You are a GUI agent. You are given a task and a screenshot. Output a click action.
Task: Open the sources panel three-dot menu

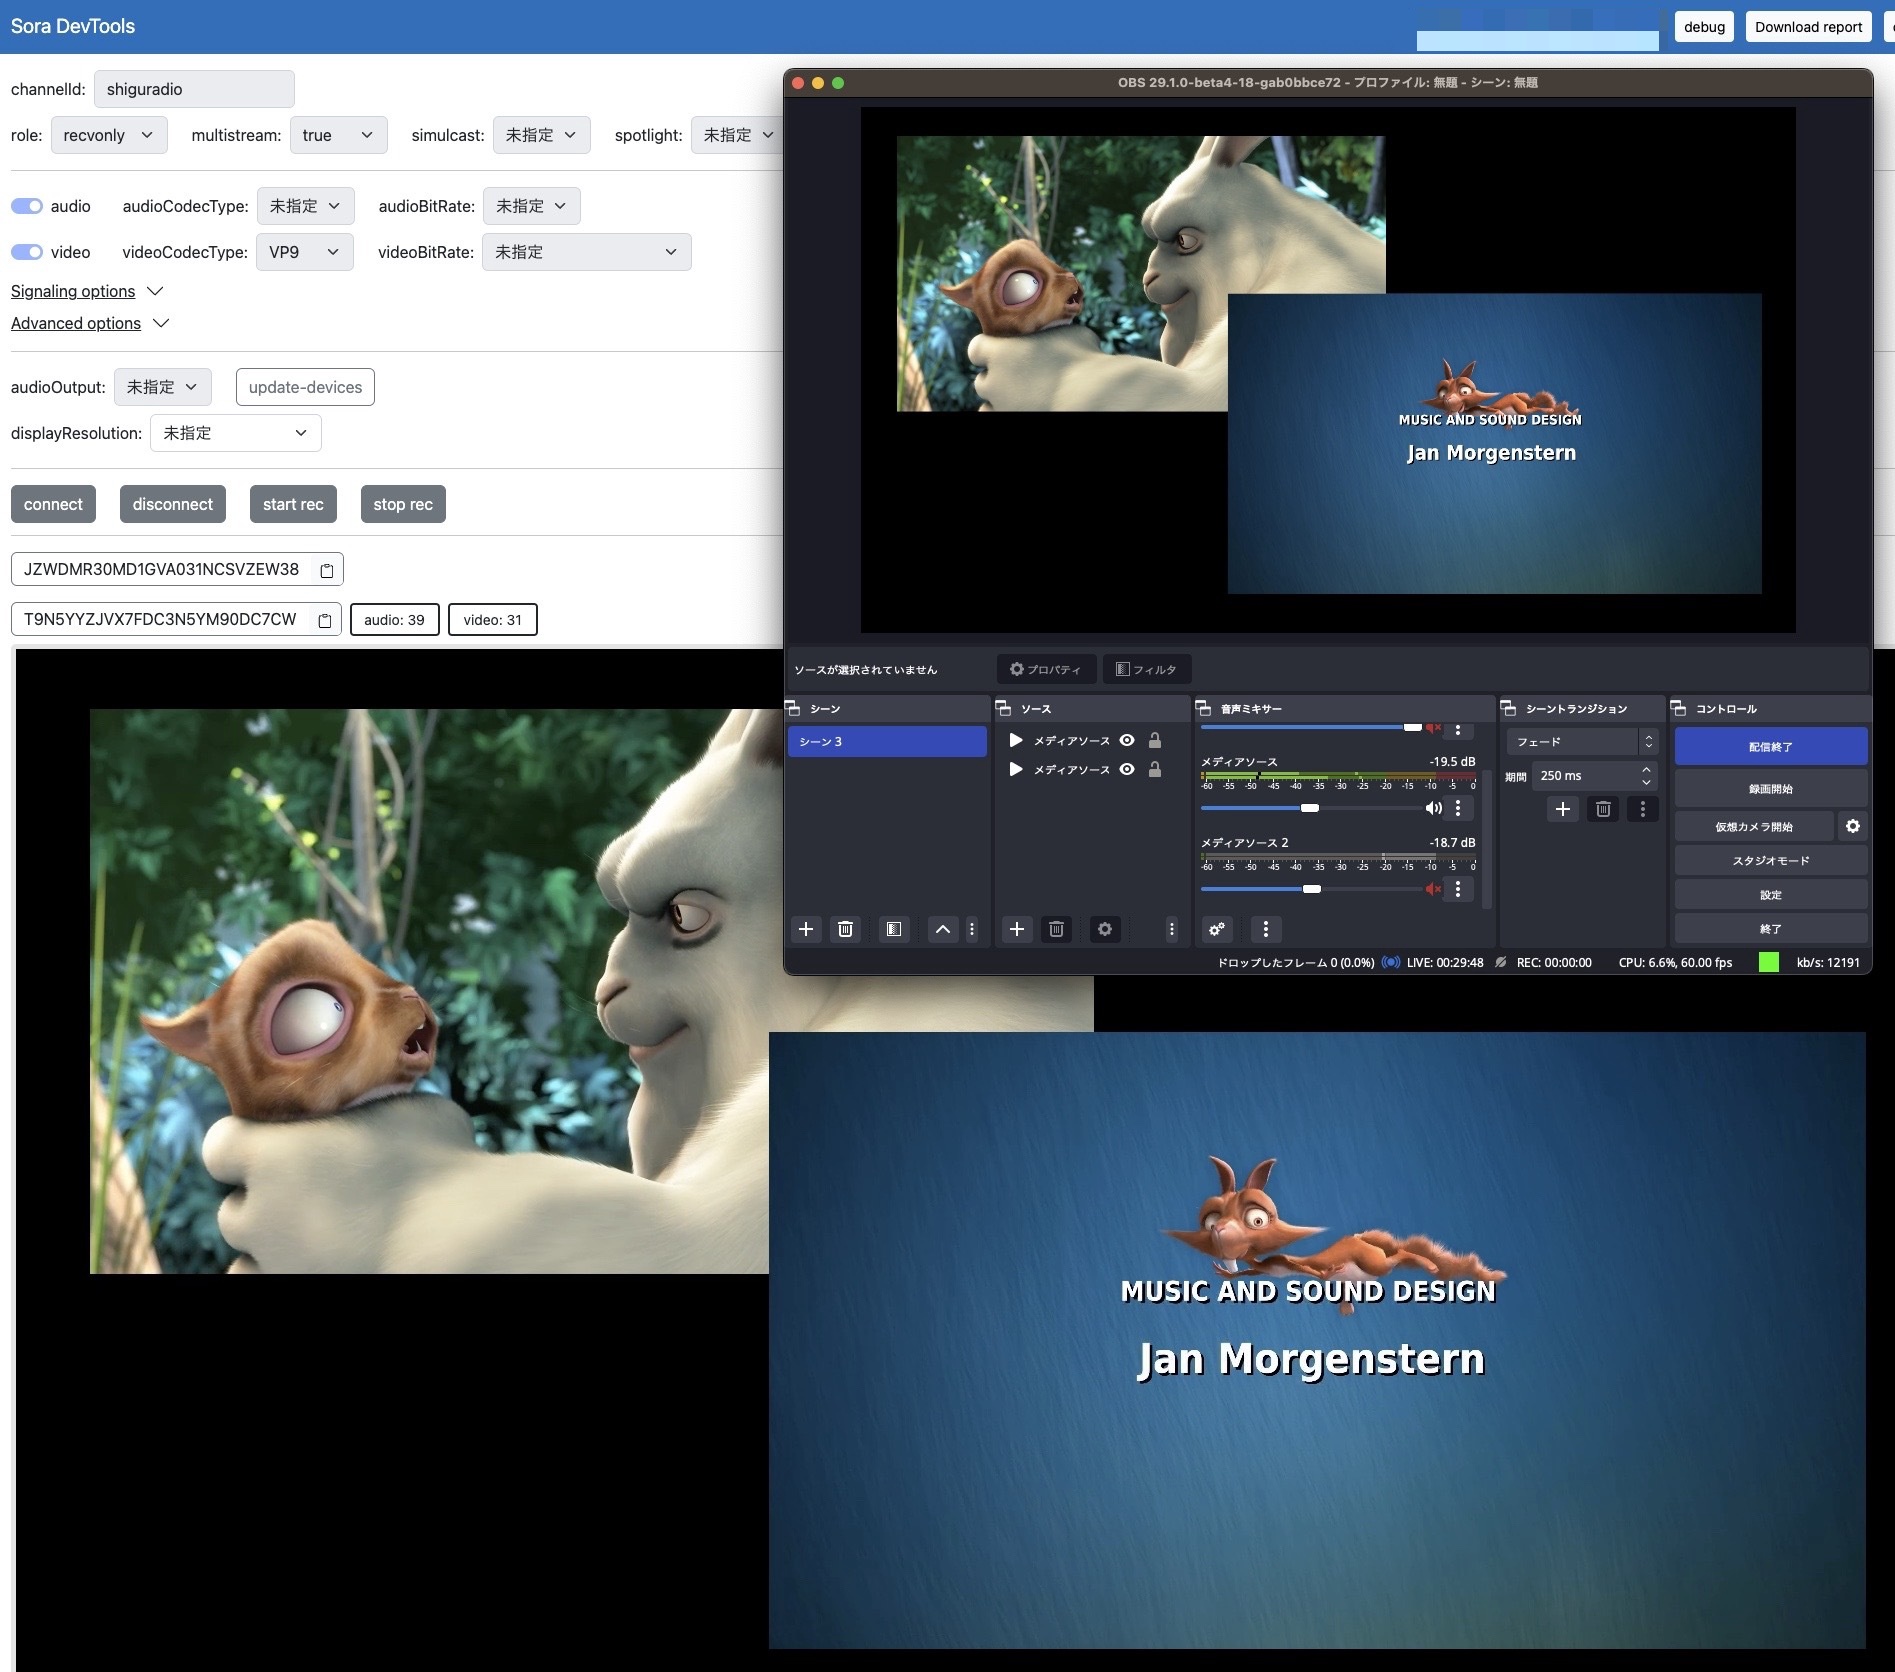coord(1172,929)
